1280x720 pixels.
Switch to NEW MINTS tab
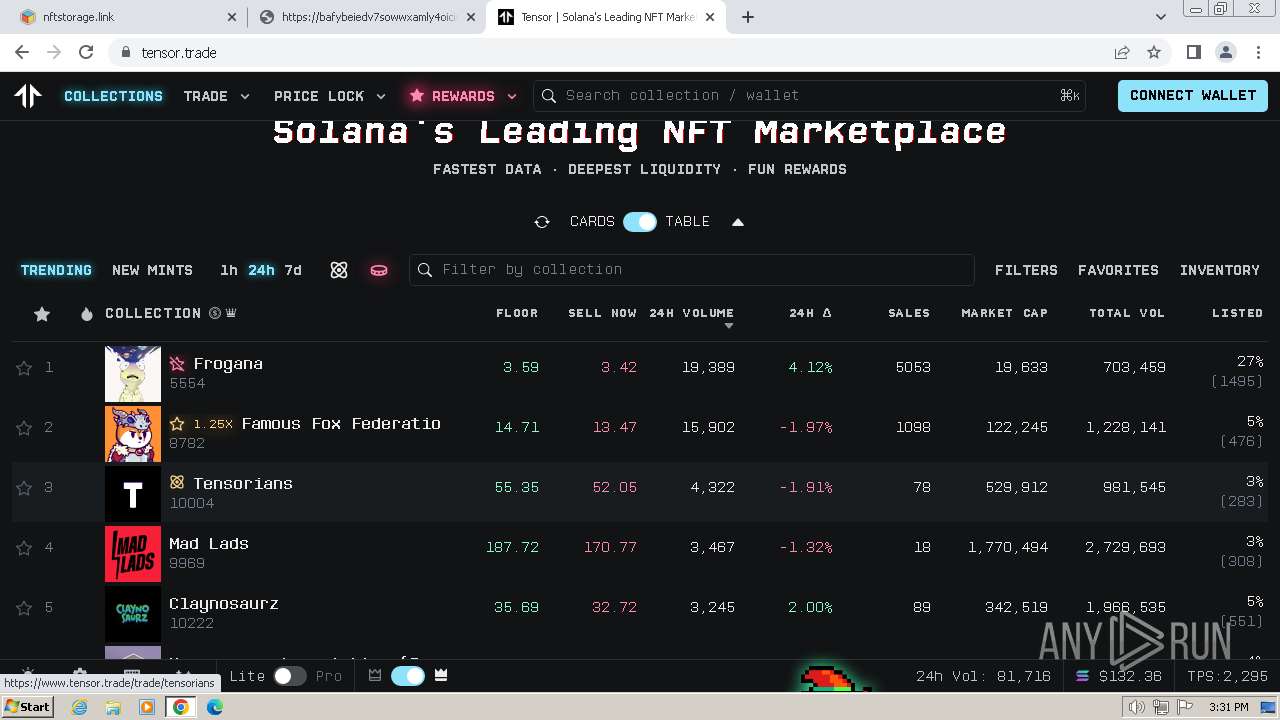(152, 270)
